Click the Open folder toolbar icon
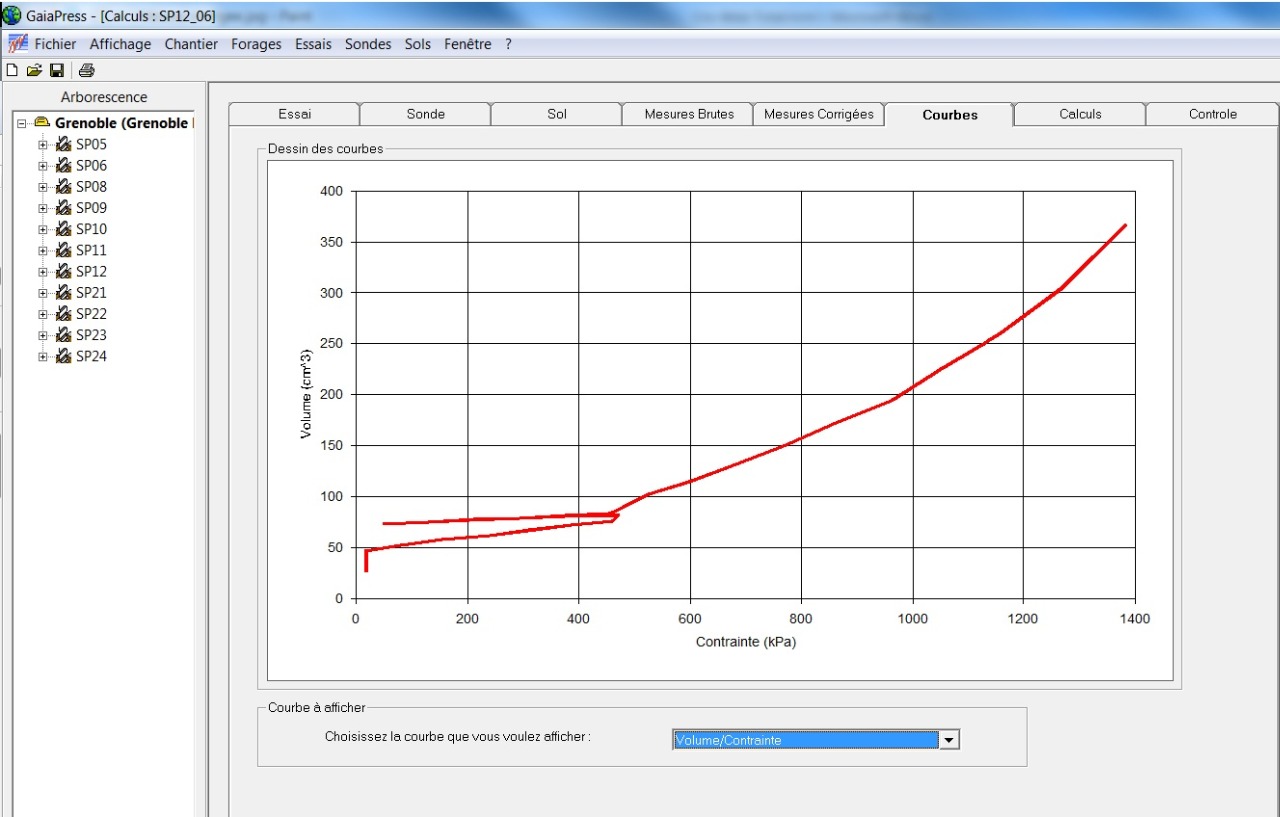 [34, 70]
